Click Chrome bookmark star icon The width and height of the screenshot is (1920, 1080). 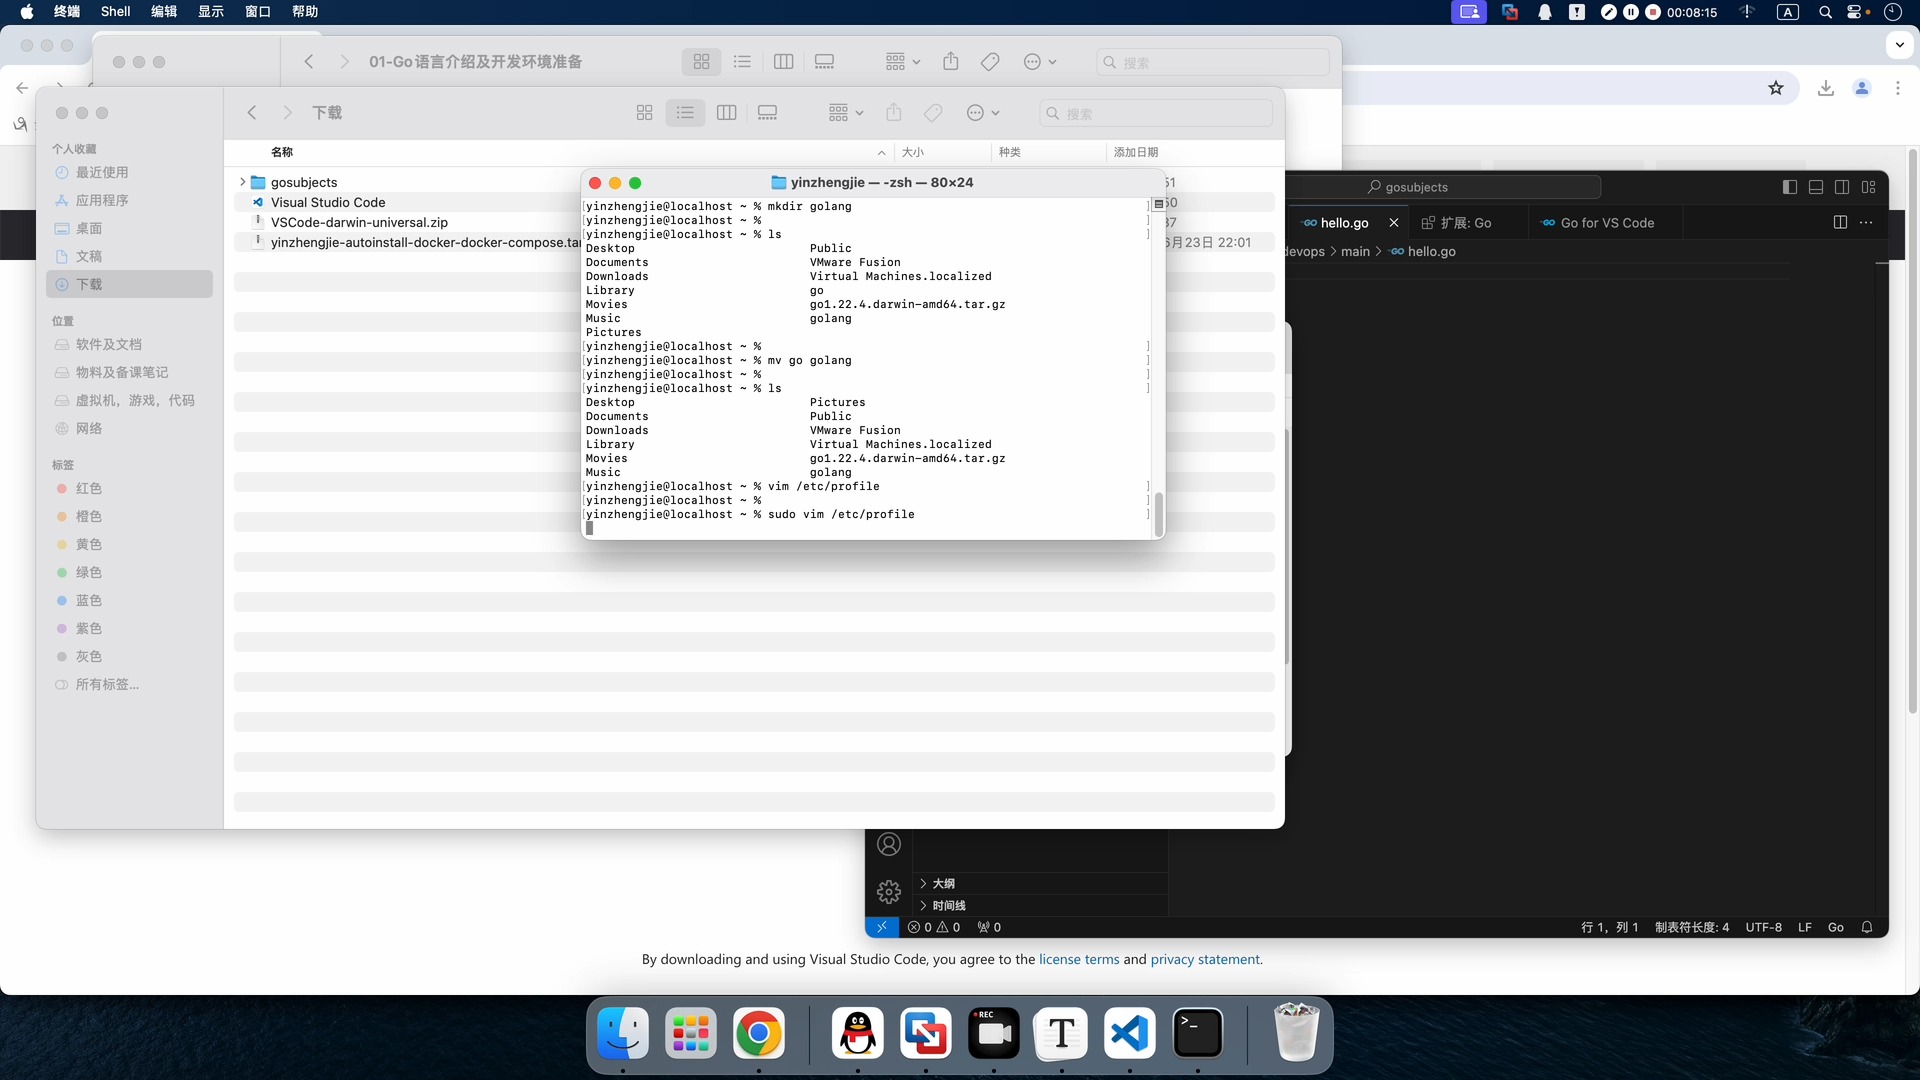tap(1776, 88)
